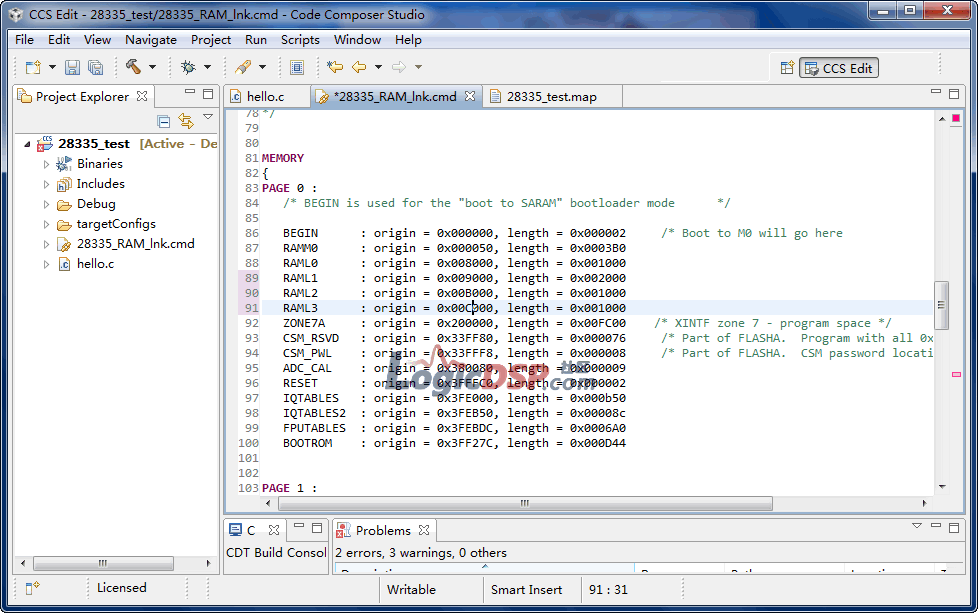978x613 pixels.
Task: Expand the 28335_RAM_lnk.cmd tree node
Action: (46, 244)
